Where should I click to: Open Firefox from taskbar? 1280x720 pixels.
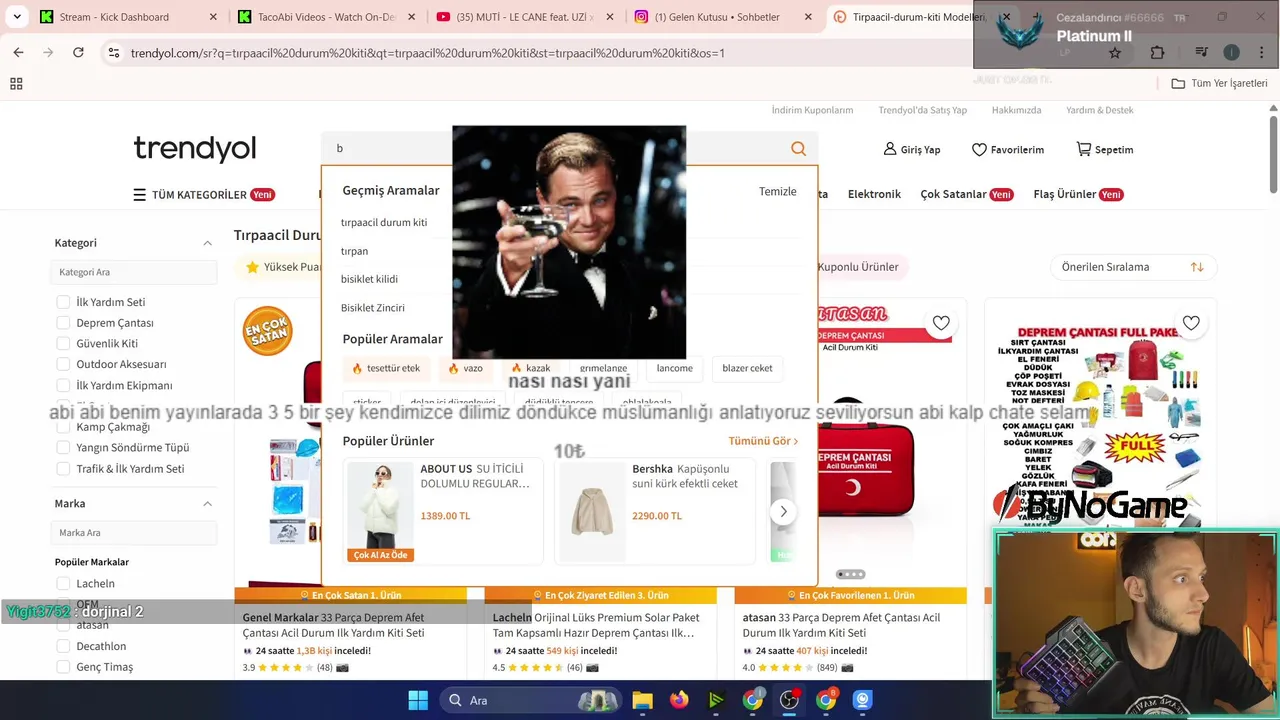click(x=679, y=700)
